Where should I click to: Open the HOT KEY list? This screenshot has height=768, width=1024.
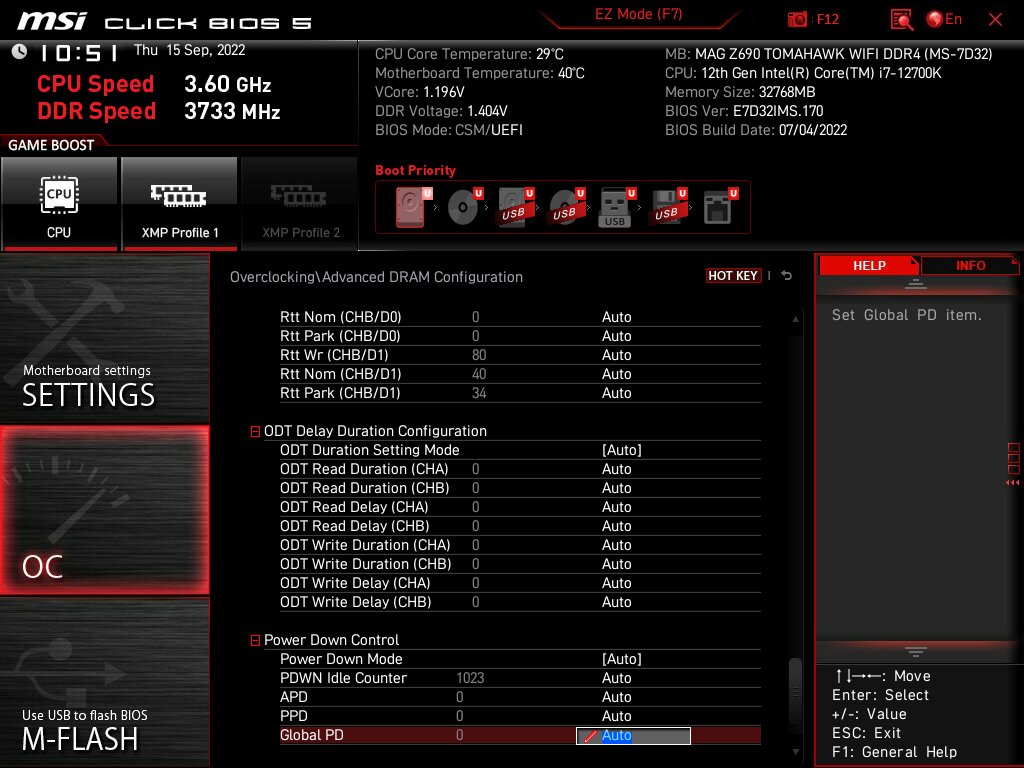click(733, 276)
